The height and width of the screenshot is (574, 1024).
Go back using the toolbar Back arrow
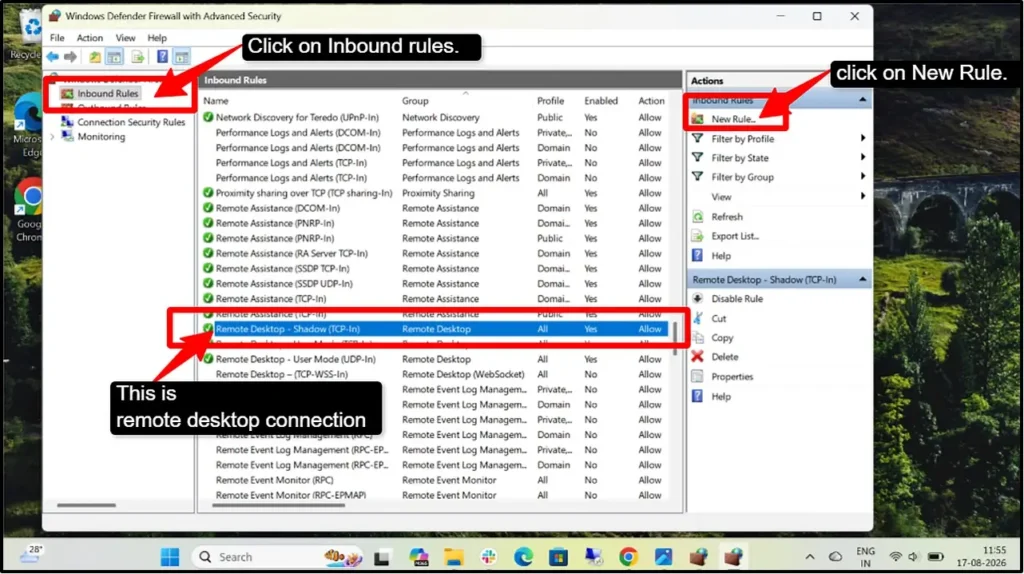click(x=52, y=57)
